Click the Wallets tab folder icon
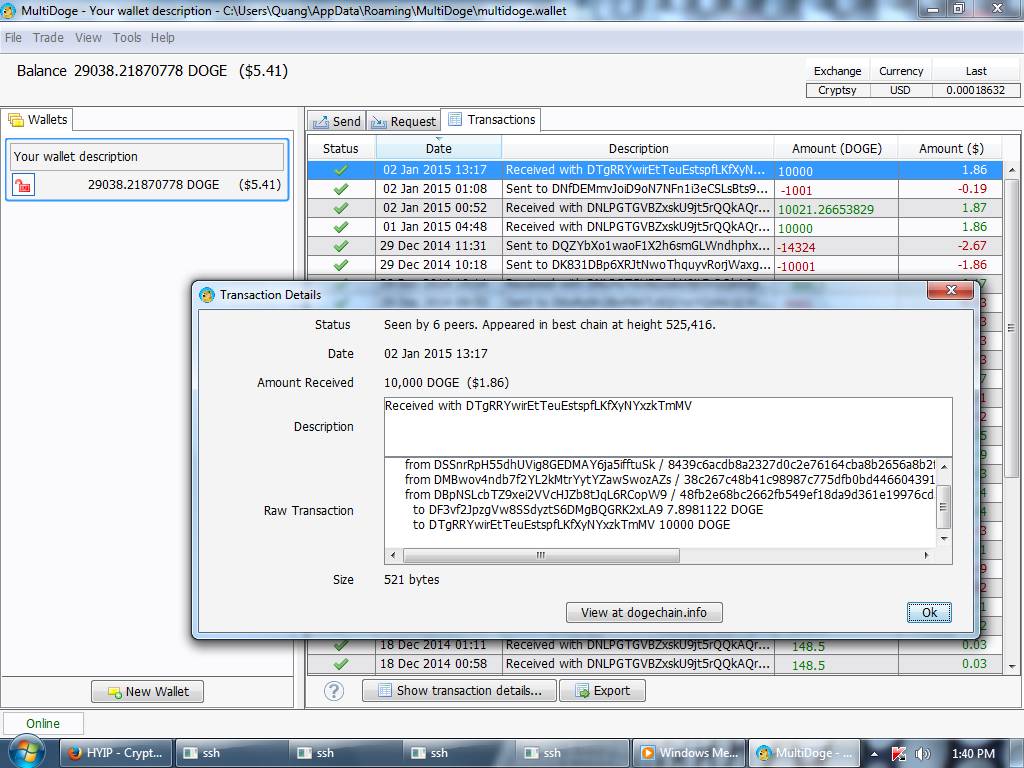Screen dimensions: 1024x768 (16, 120)
